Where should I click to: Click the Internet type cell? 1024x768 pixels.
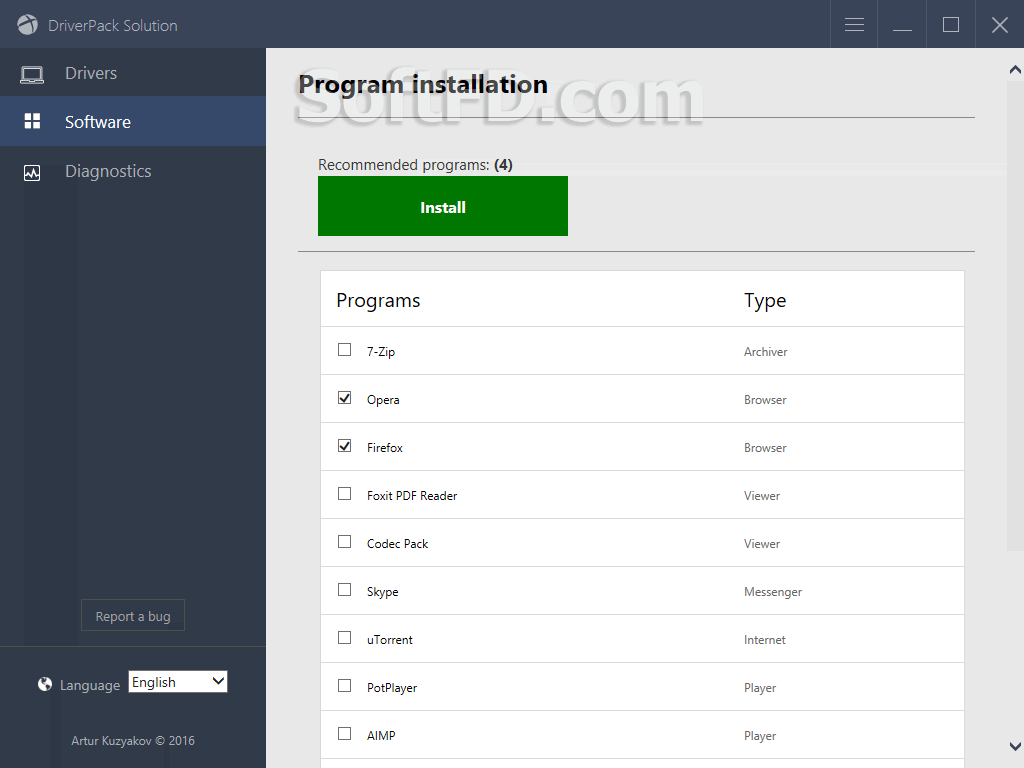pos(765,640)
